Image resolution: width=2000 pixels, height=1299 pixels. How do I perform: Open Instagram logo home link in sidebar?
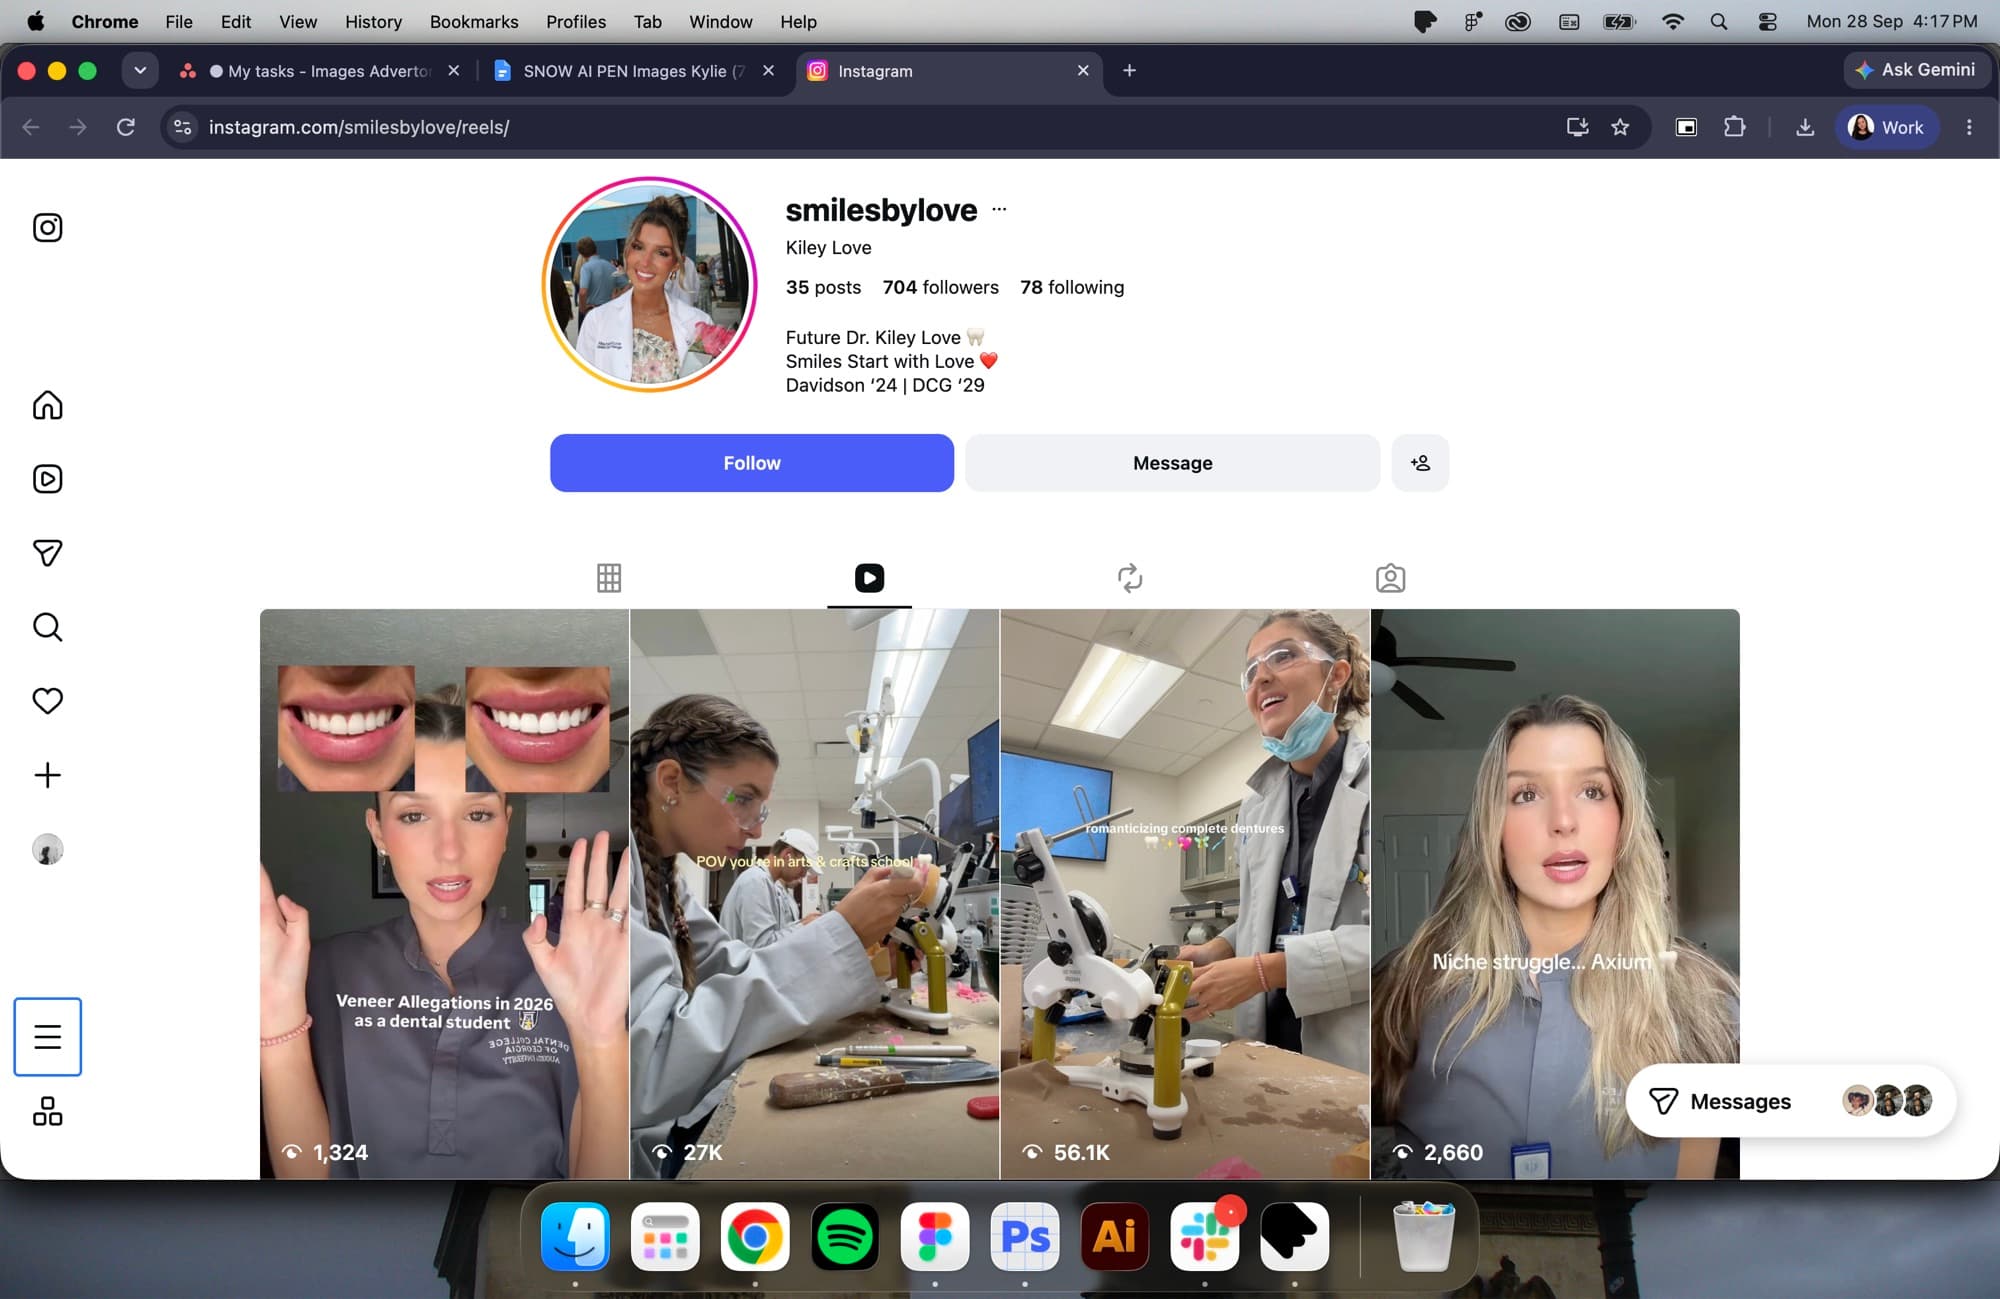[x=47, y=228]
